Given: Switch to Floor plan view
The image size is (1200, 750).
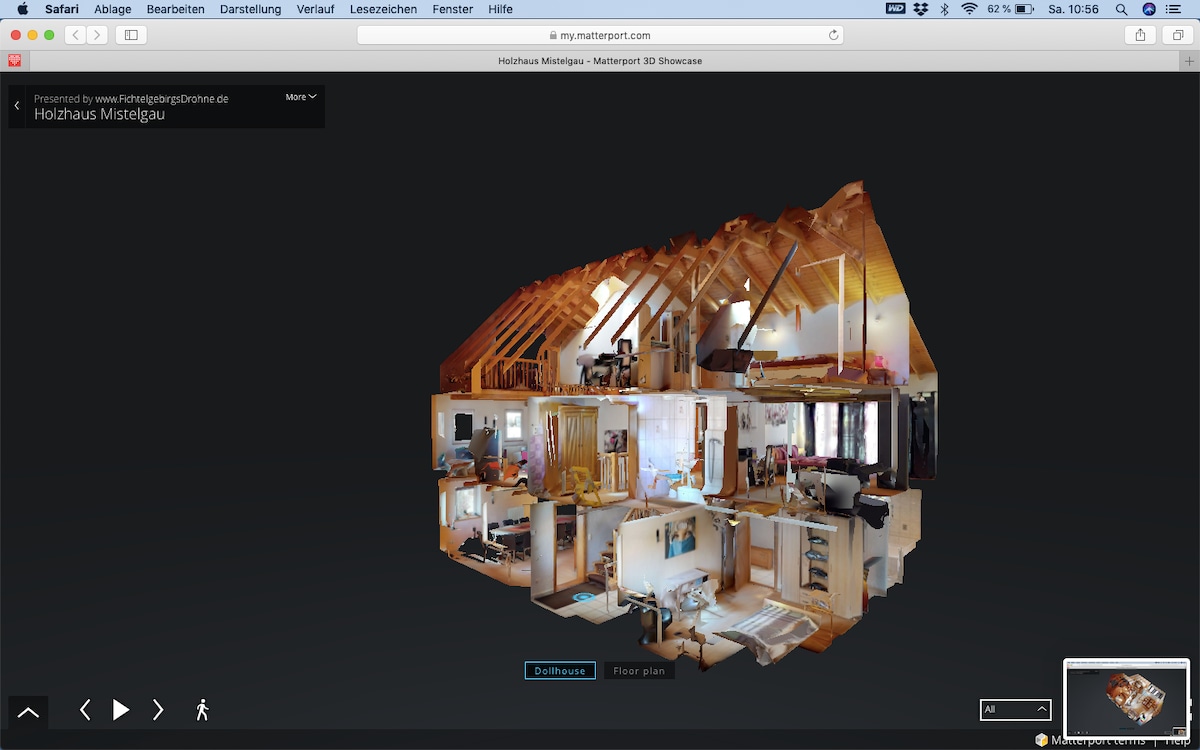Looking at the screenshot, I should click(x=639, y=671).
